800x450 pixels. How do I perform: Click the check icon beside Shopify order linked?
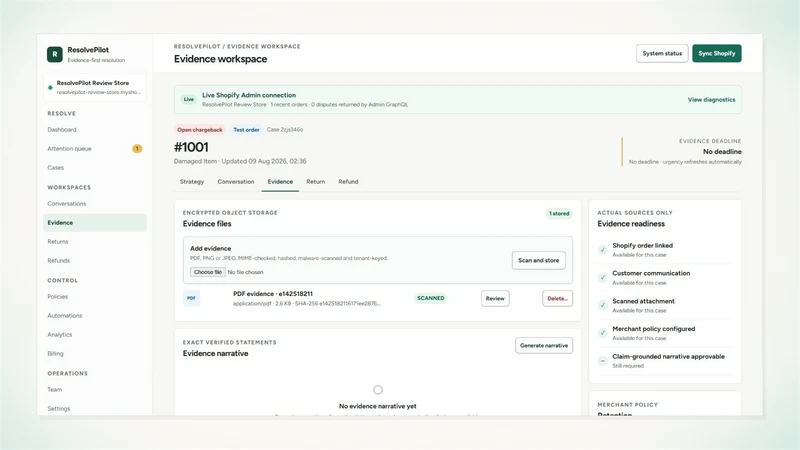click(x=603, y=249)
